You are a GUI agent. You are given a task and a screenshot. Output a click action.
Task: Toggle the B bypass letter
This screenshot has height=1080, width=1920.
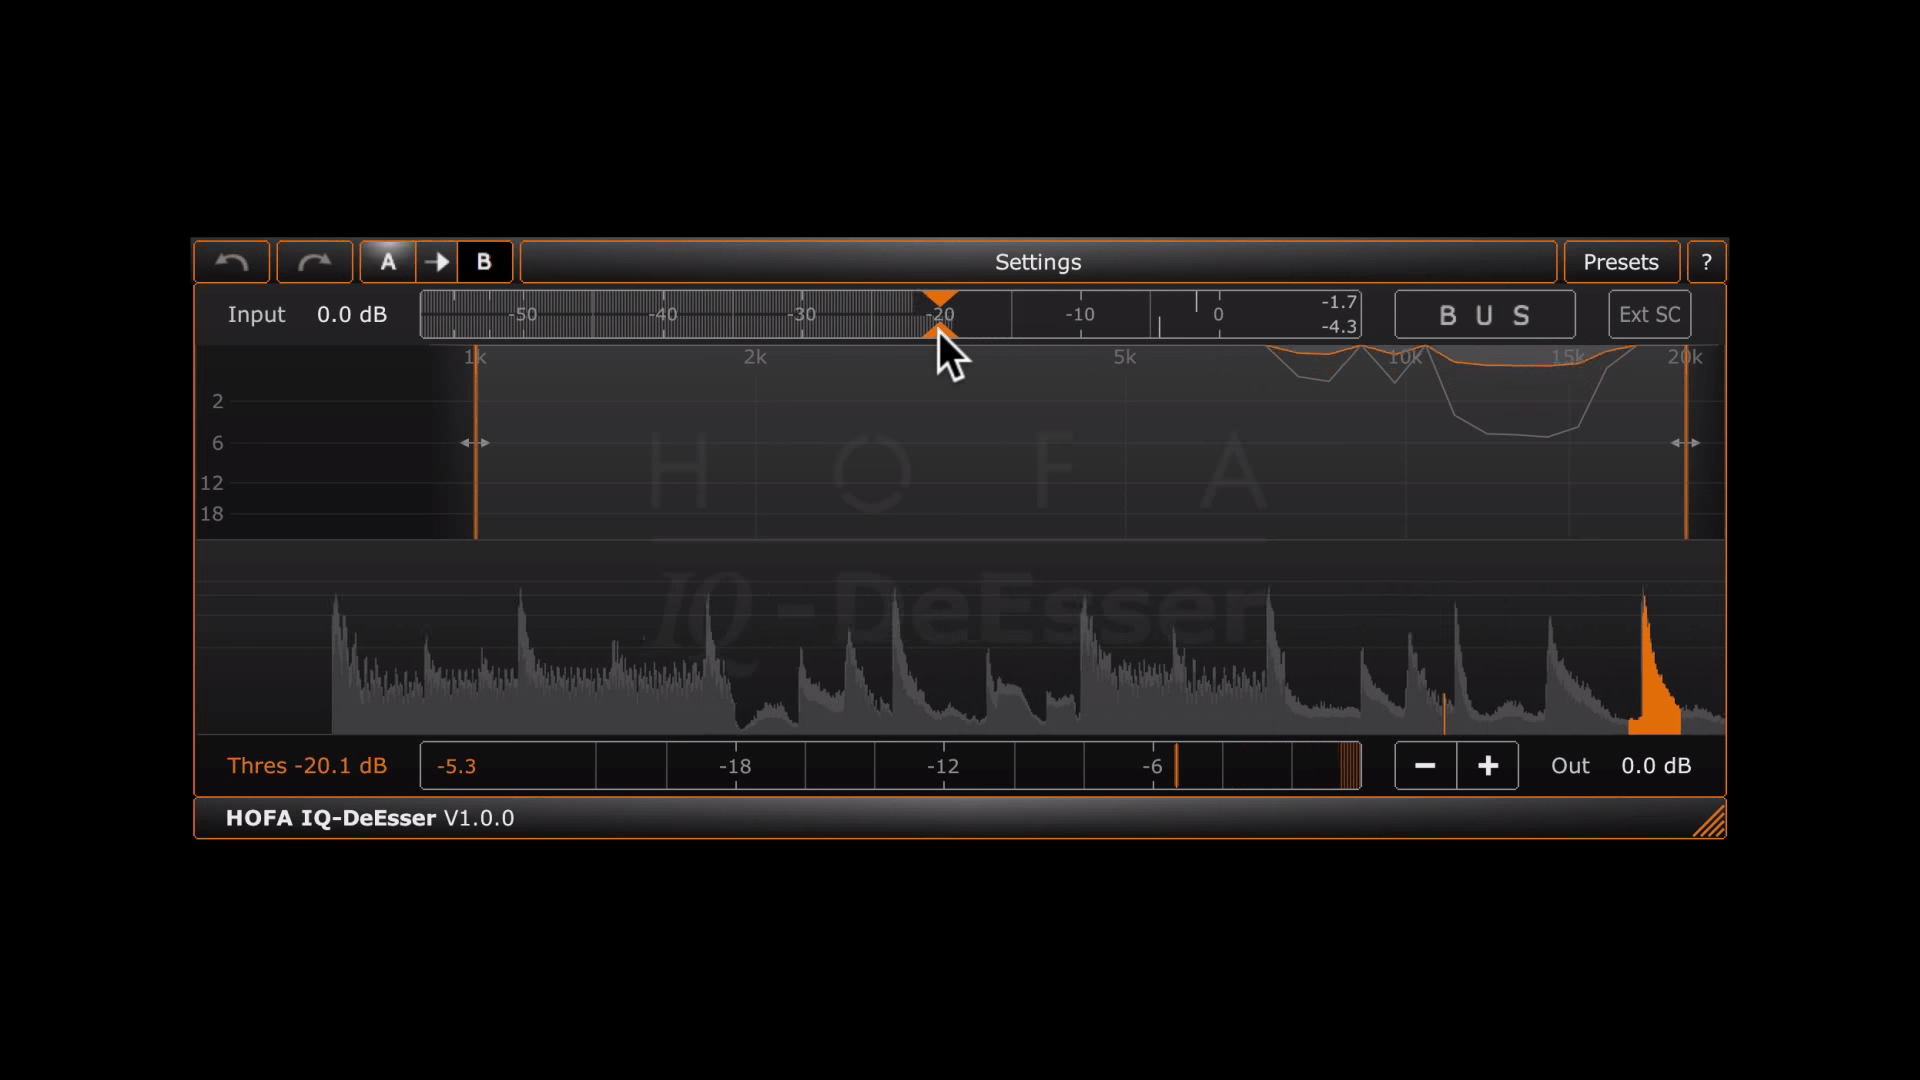tap(1447, 316)
